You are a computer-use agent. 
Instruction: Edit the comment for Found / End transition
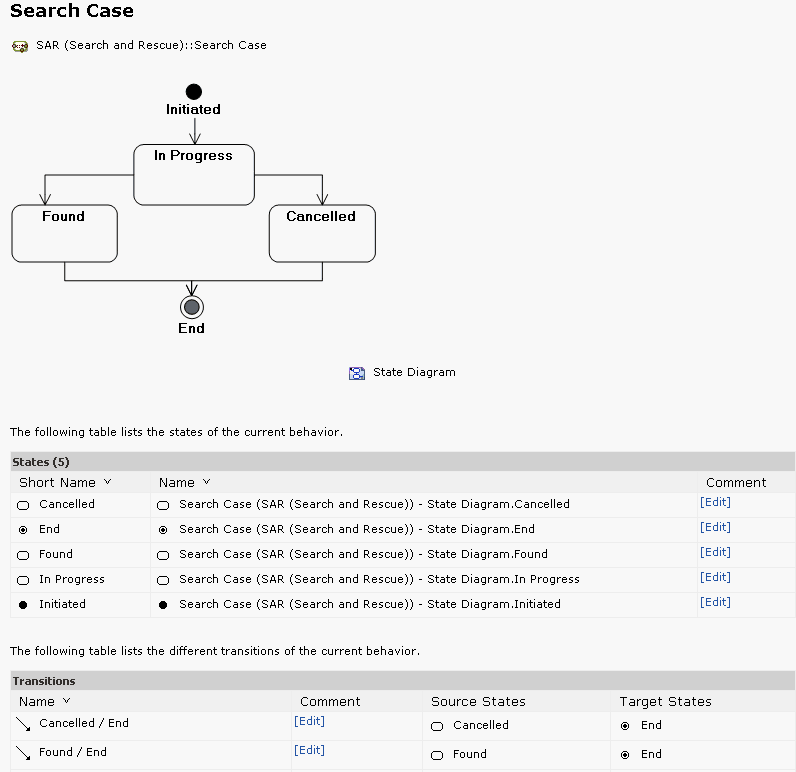[309, 750]
